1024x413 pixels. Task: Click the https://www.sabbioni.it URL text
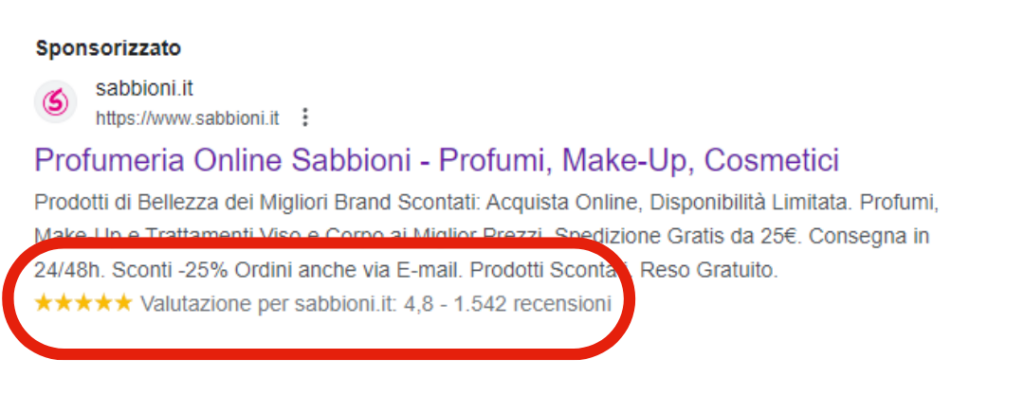click(x=187, y=118)
